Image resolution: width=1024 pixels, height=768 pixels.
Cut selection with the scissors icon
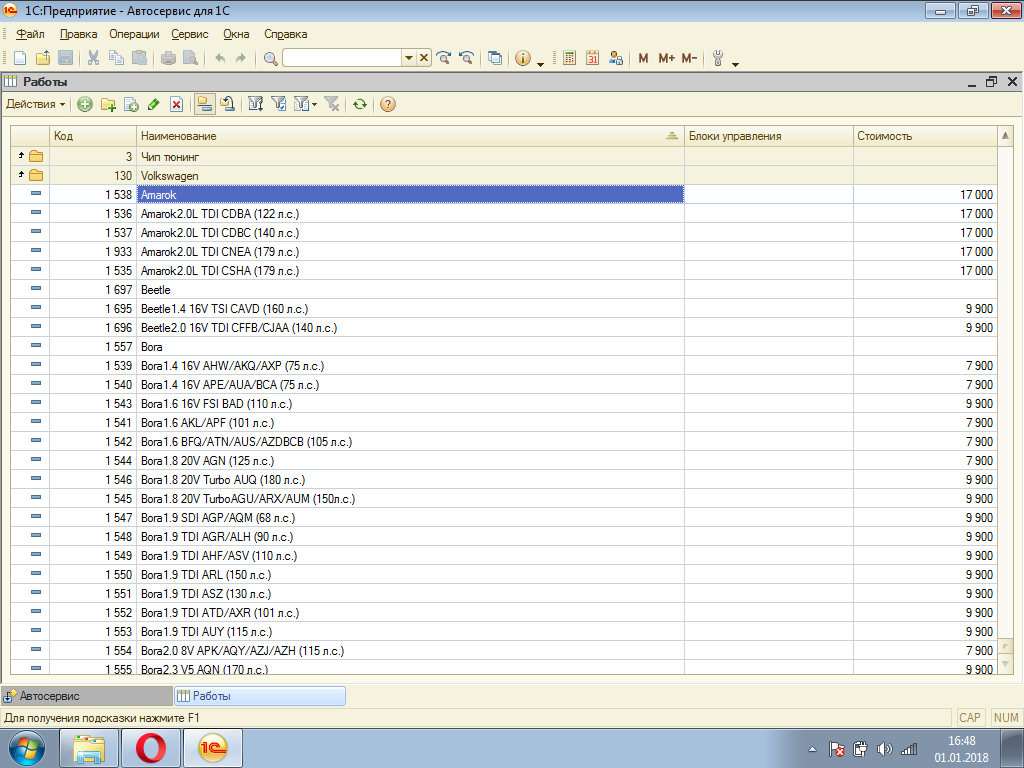pos(93,58)
